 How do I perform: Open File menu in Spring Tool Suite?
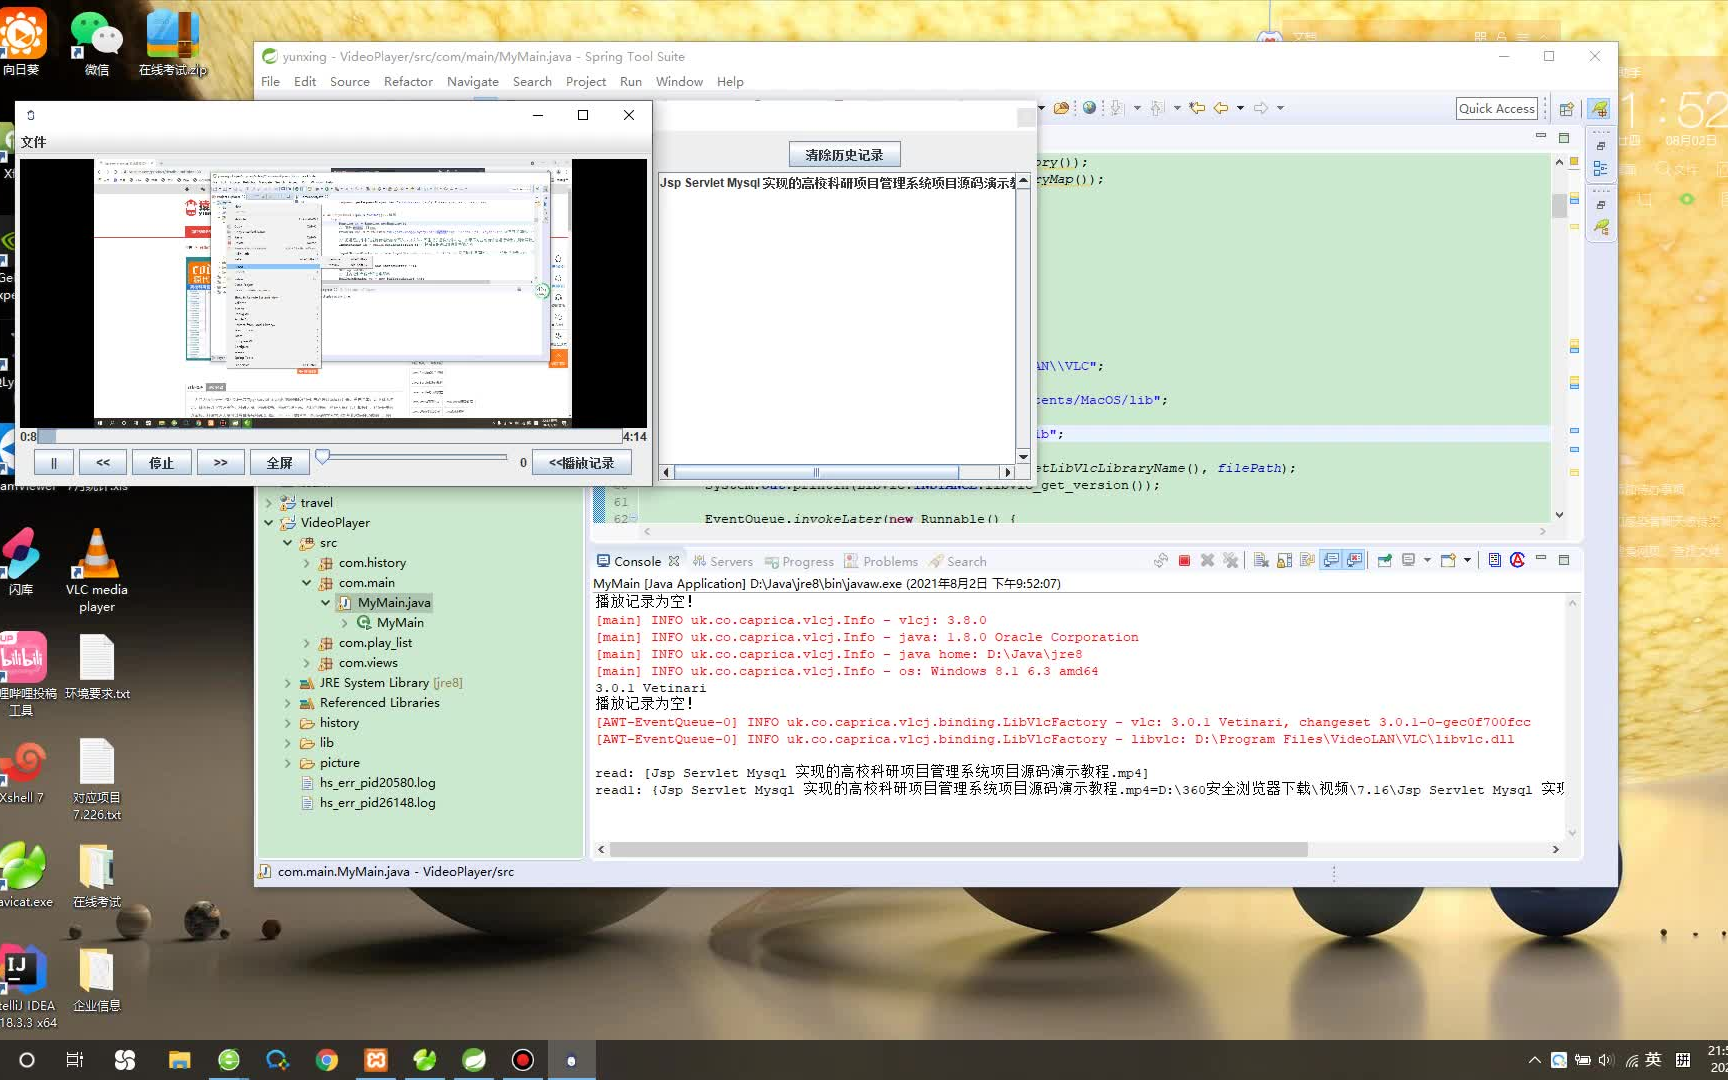point(270,81)
